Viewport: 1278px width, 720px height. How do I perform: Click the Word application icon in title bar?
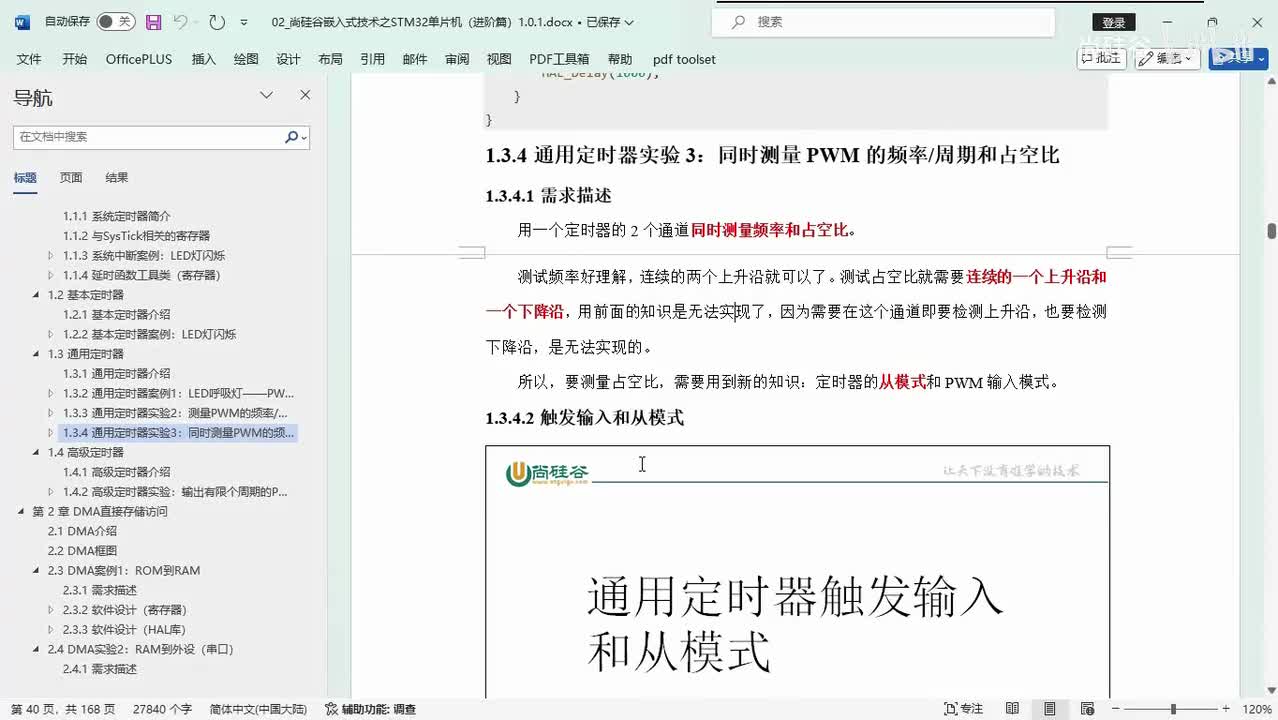(22, 21)
